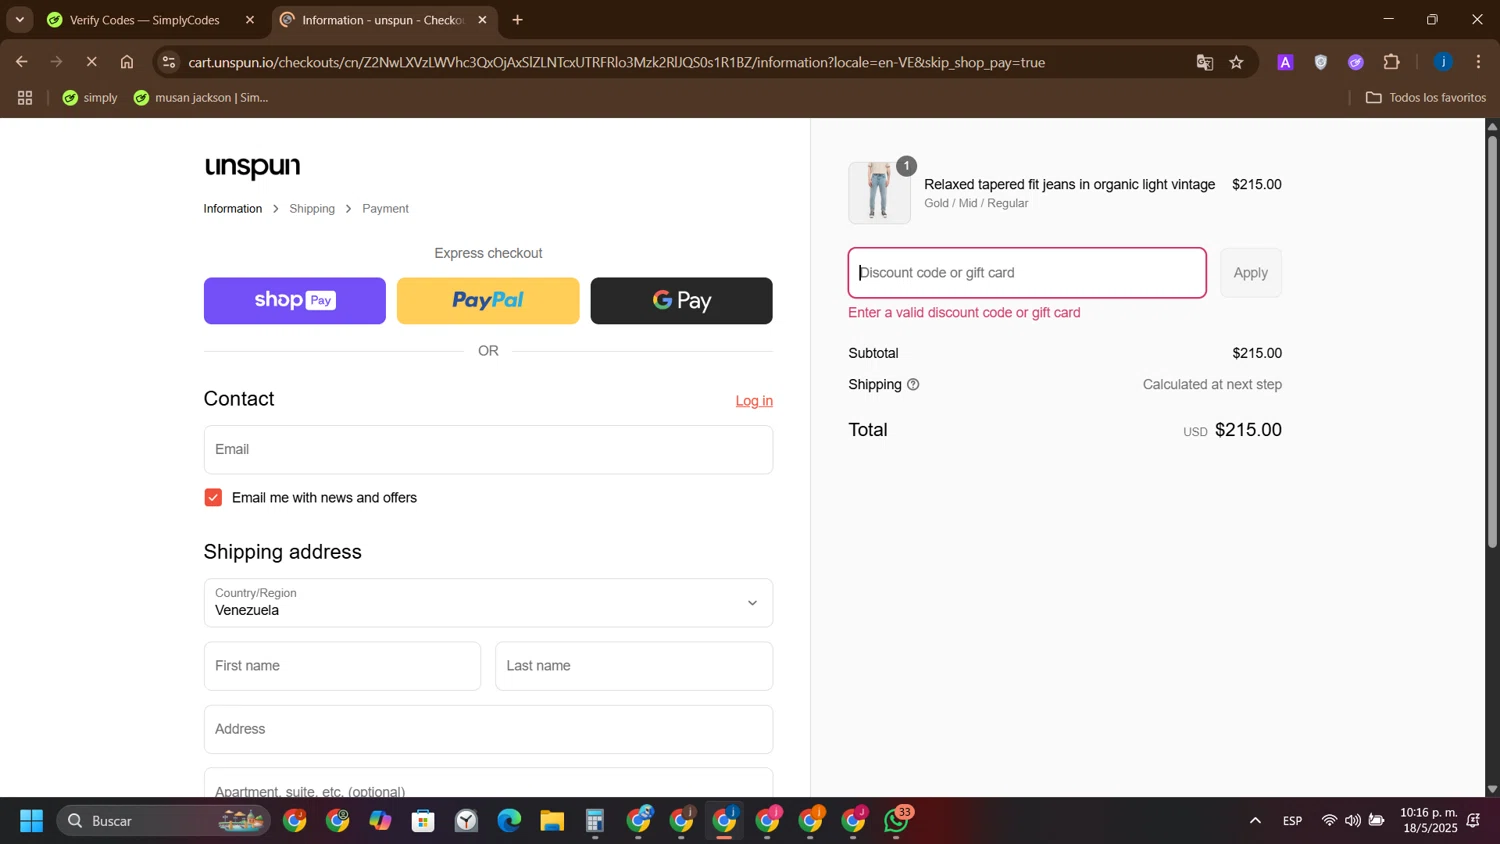Viewport: 1500px width, 844px height.
Task: Focus the Last name field
Action: point(634,666)
